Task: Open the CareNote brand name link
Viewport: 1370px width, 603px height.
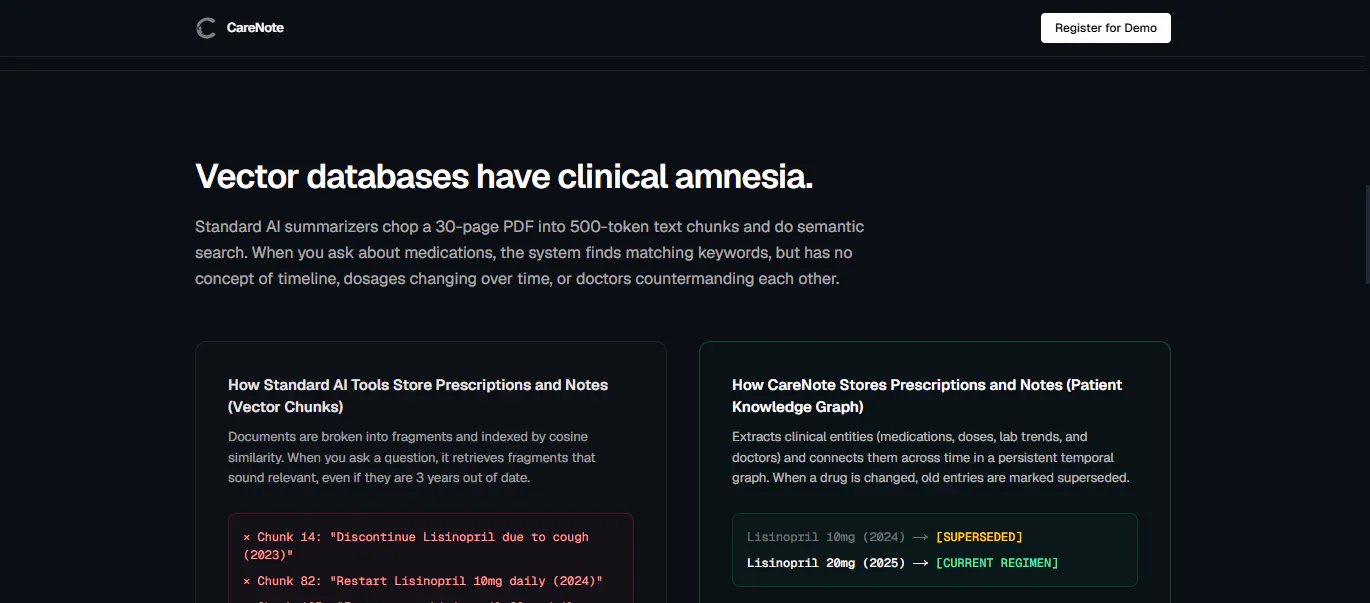Action: [255, 28]
